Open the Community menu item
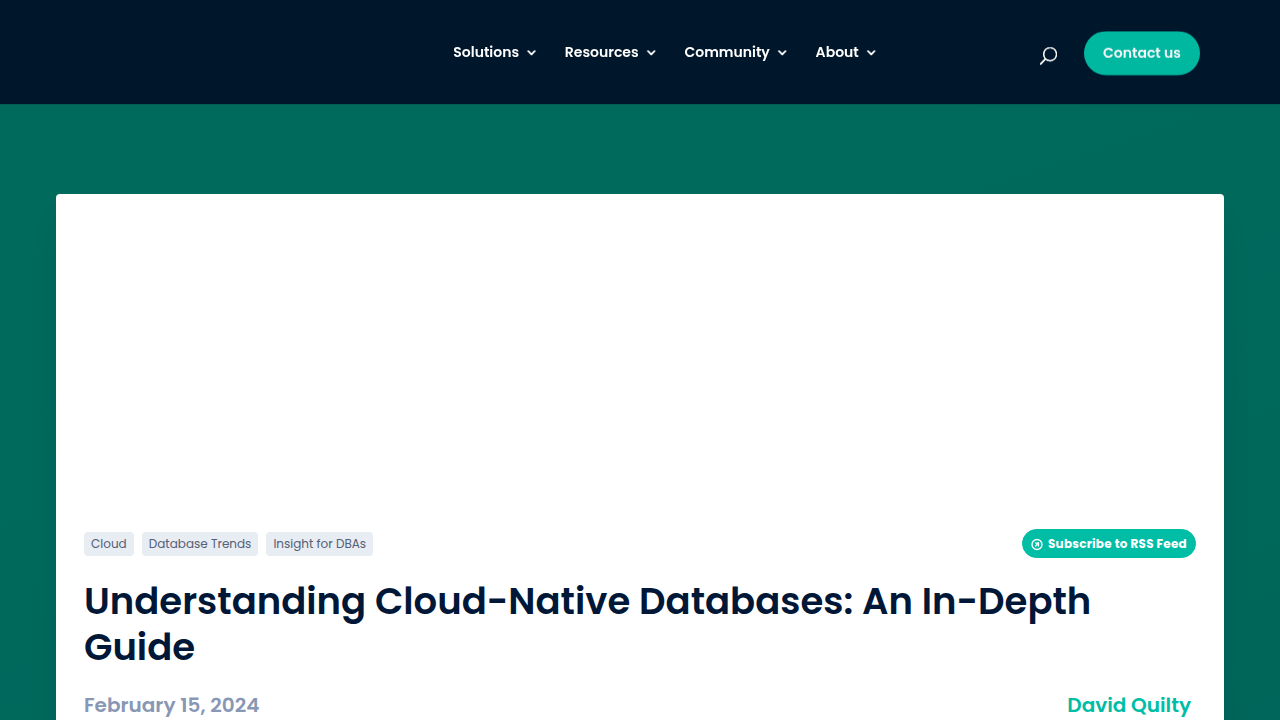The width and height of the screenshot is (1280, 720). click(x=727, y=52)
